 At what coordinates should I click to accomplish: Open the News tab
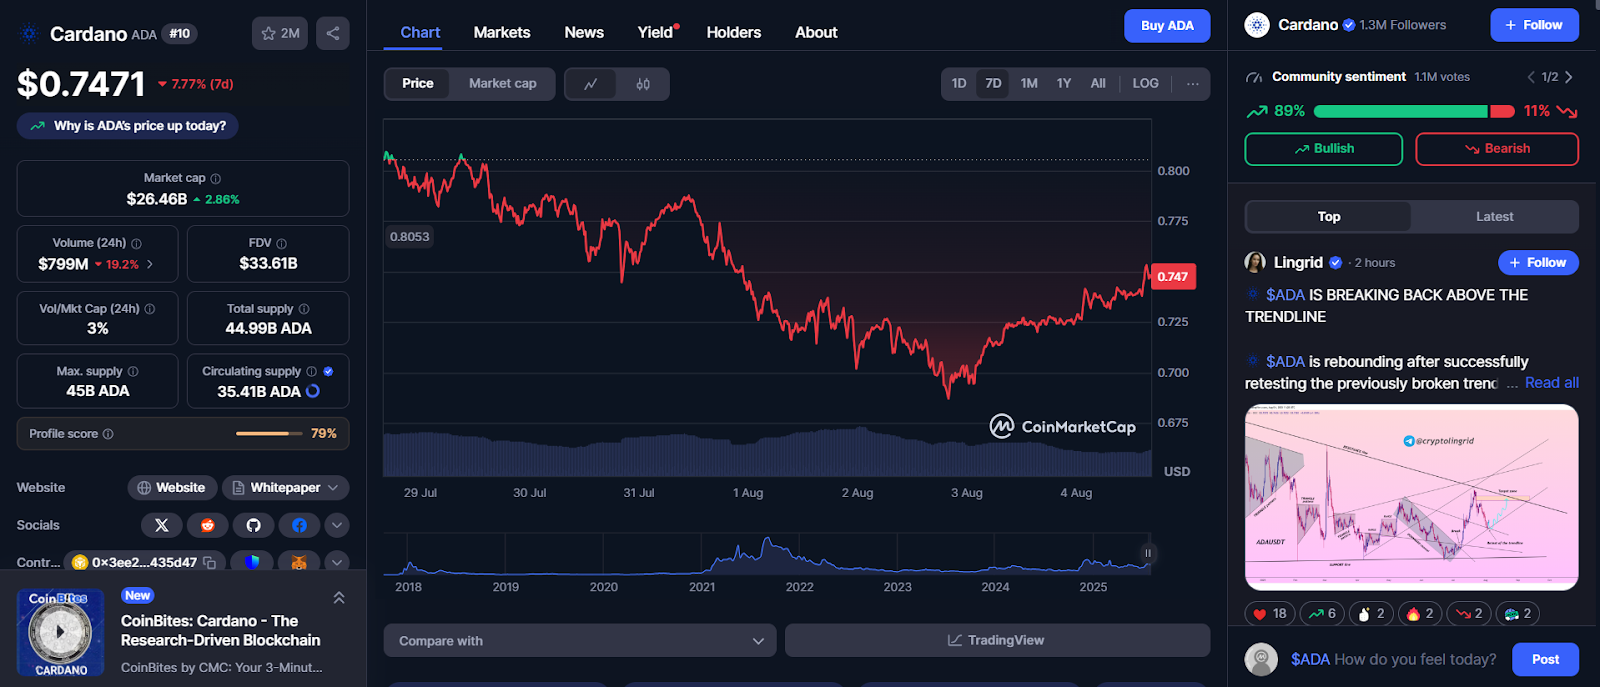click(x=584, y=33)
